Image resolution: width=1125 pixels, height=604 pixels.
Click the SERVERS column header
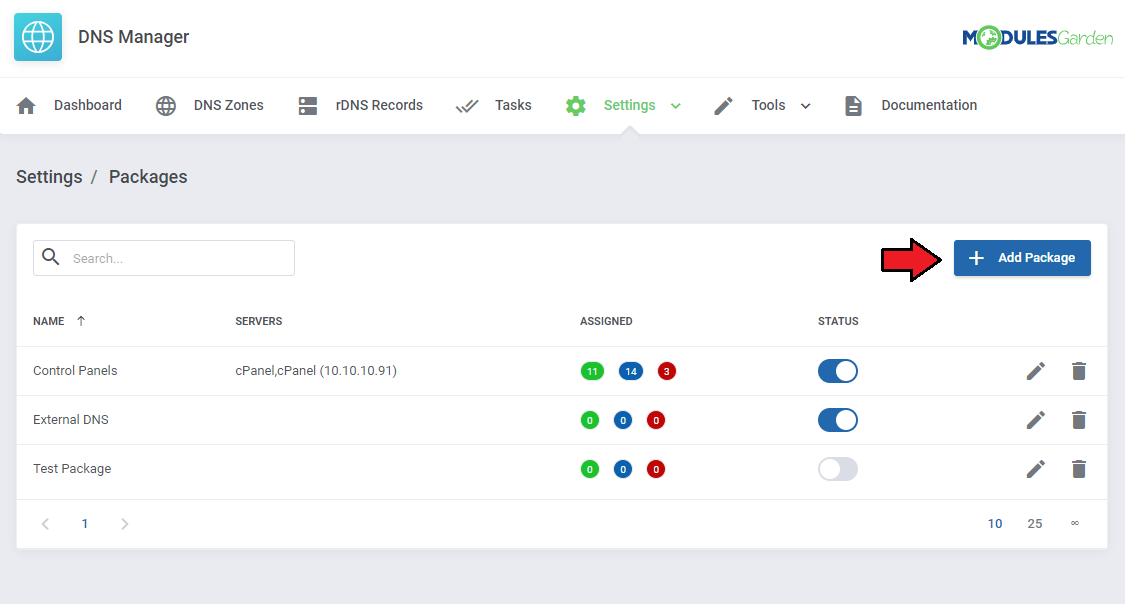click(258, 321)
